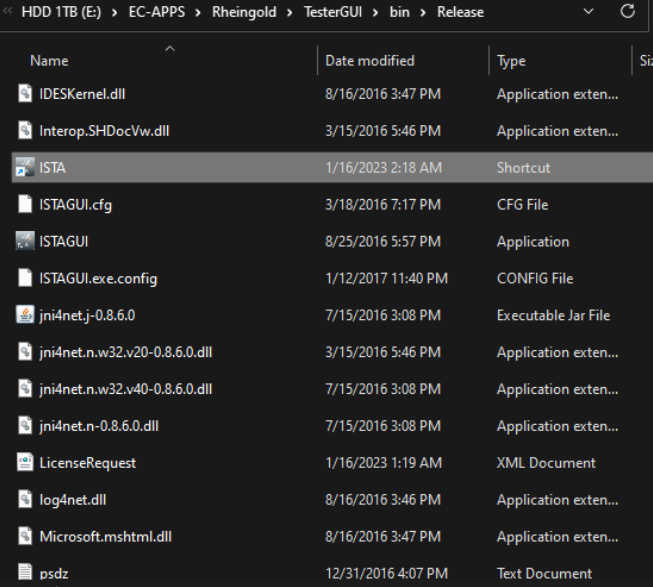This screenshot has width=653, height=587.
Task: Click the ISTAGUI.exe.config file icon
Action: pos(25,278)
